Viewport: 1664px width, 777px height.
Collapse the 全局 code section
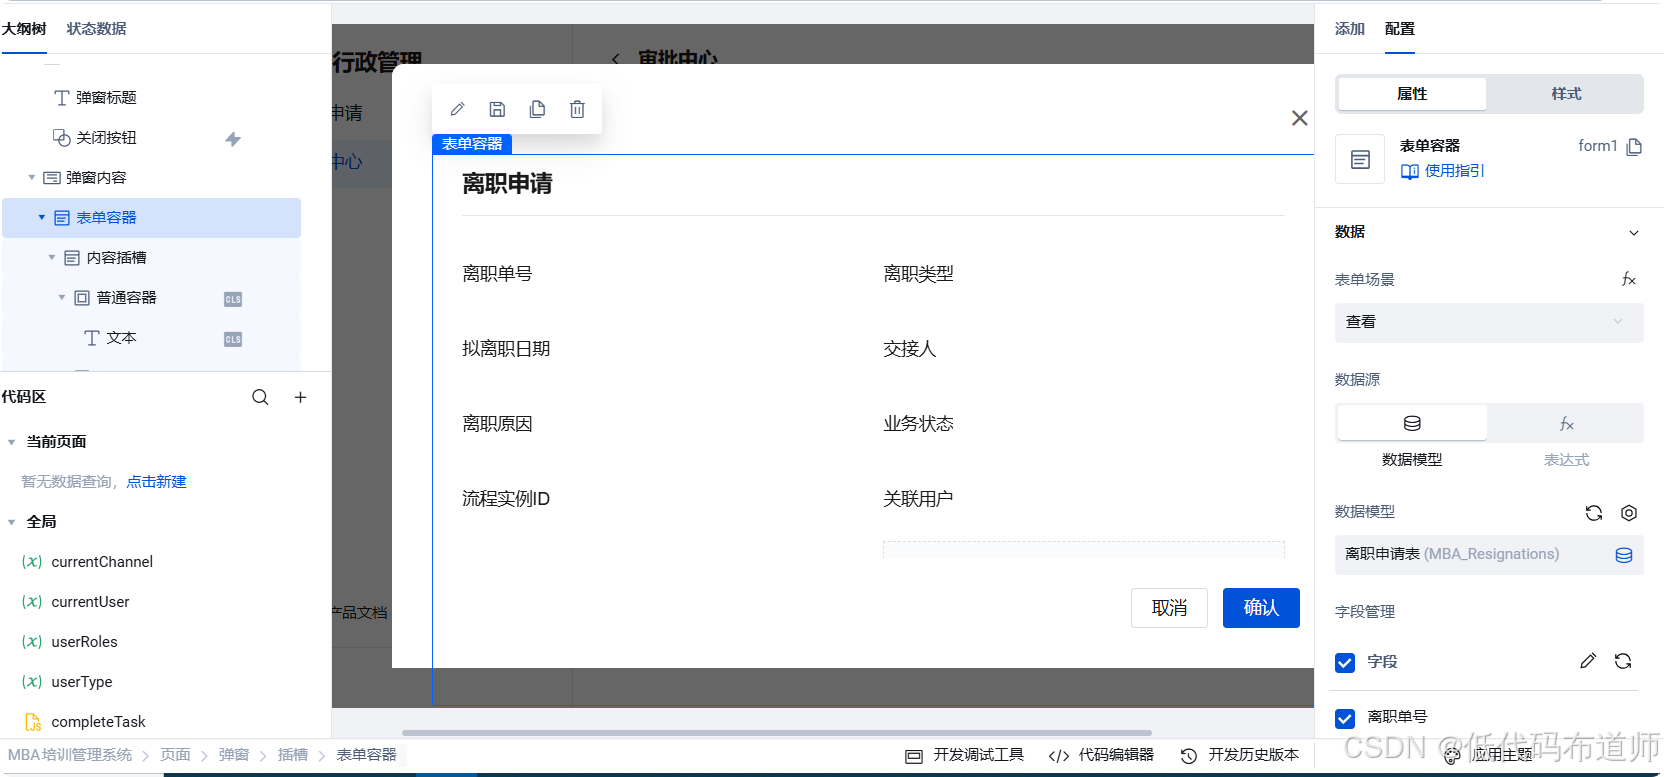[11, 522]
